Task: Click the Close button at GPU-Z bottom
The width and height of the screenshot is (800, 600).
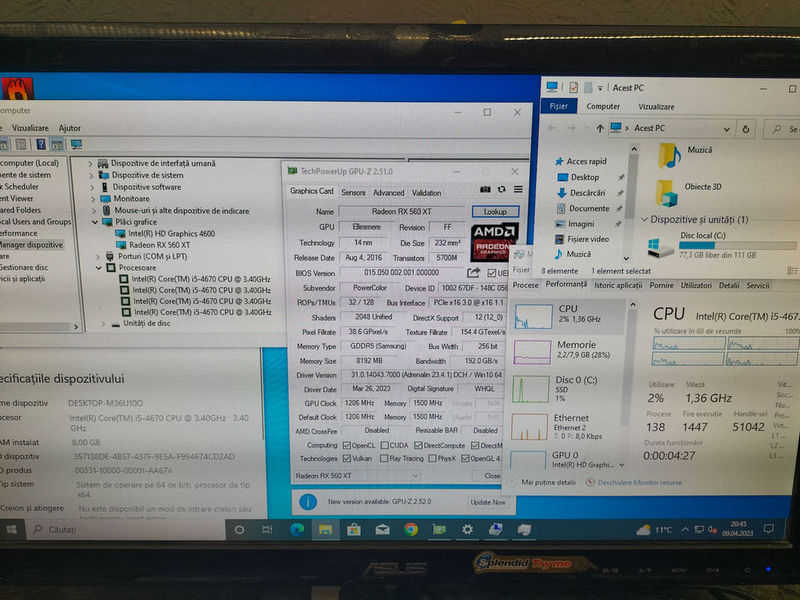Action: pos(492,476)
